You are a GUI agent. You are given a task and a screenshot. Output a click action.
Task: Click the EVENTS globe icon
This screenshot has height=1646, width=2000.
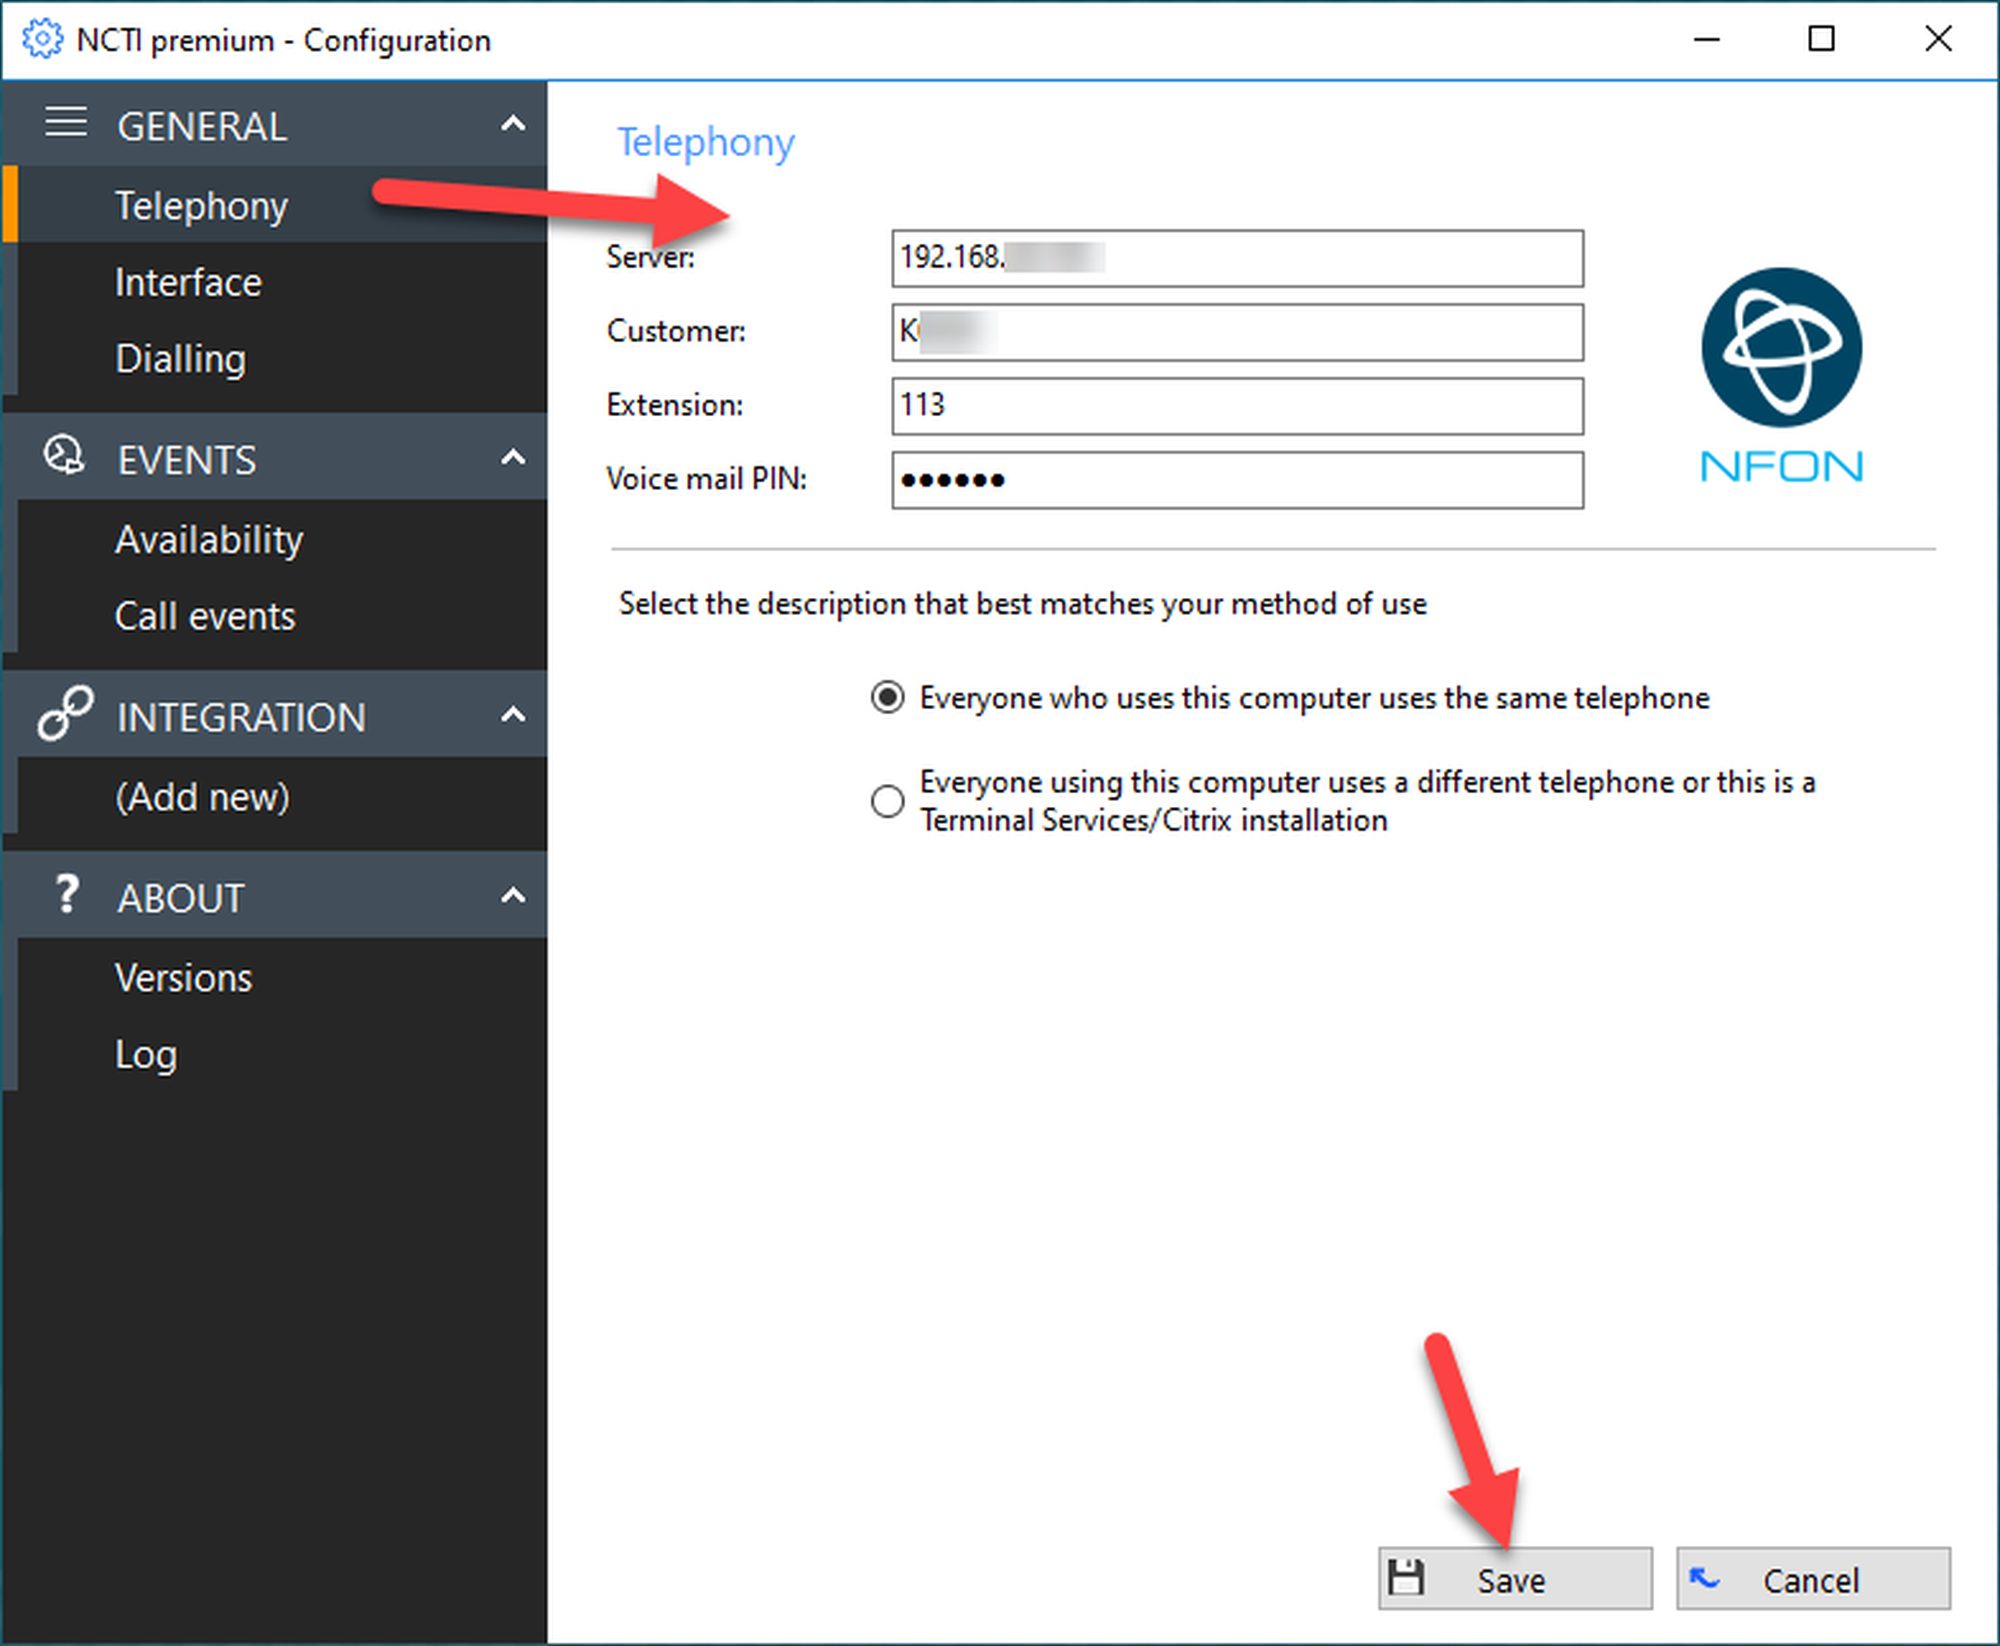64,456
